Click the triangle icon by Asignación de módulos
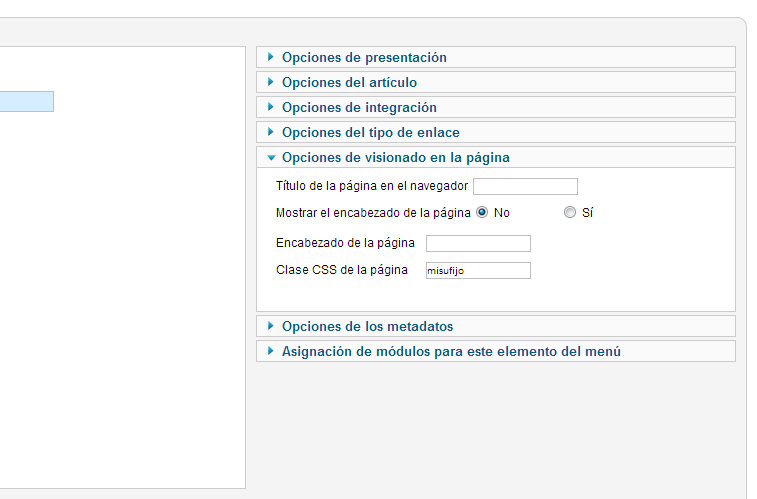The height and width of the screenshot is (499, 757). [x=270, y=351]
